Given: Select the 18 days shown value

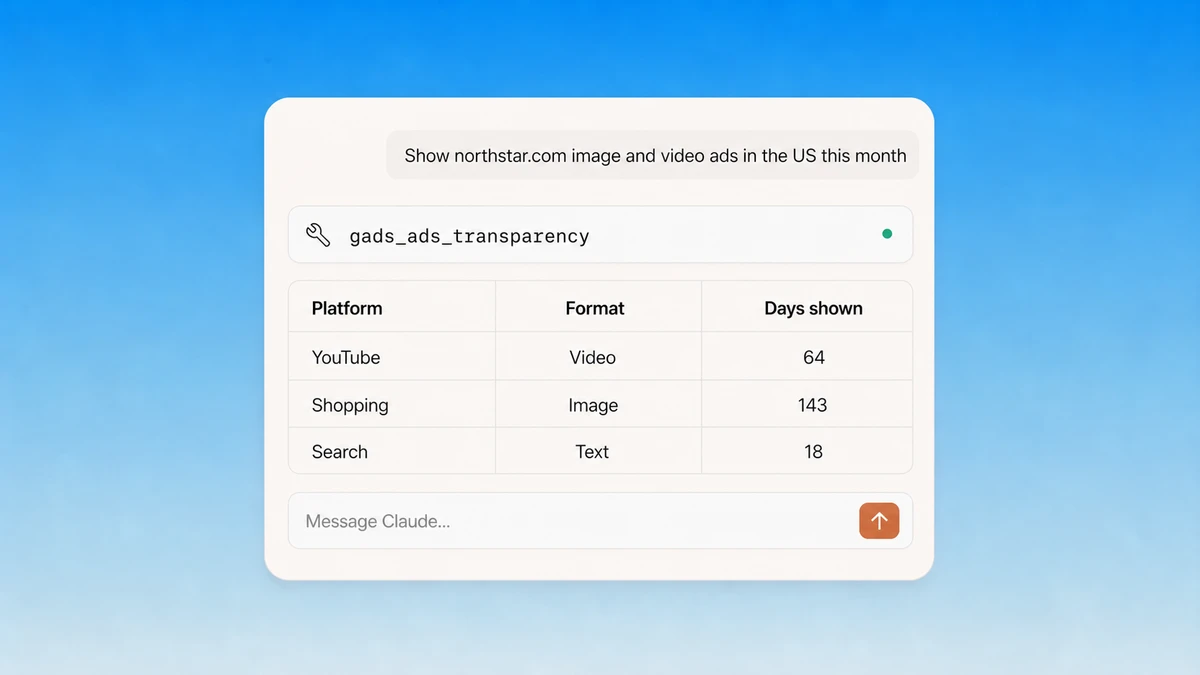Looking at the screenshot, I should point(814,452).
